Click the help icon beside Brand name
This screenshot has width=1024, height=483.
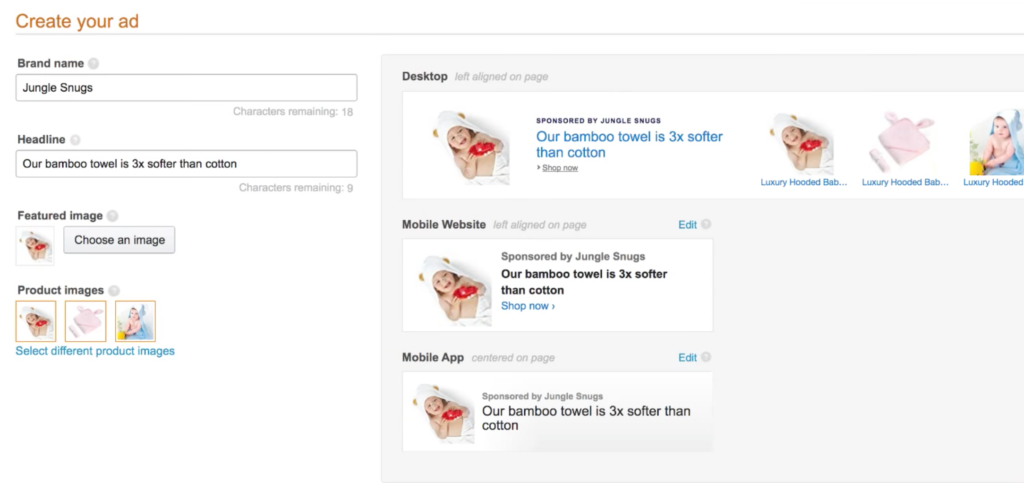click(93, 64)
